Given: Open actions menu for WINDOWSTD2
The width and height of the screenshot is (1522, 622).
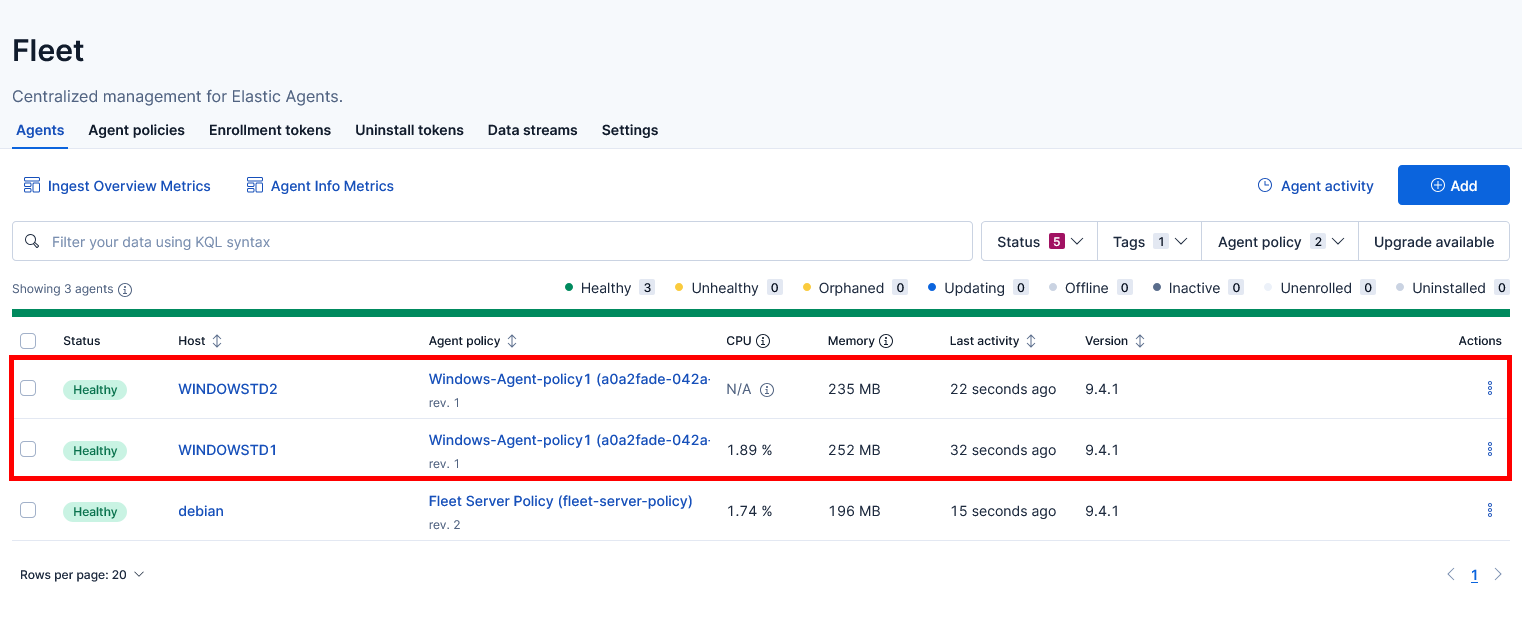Looking at the screenshot, I should [x=1490, y=388].
